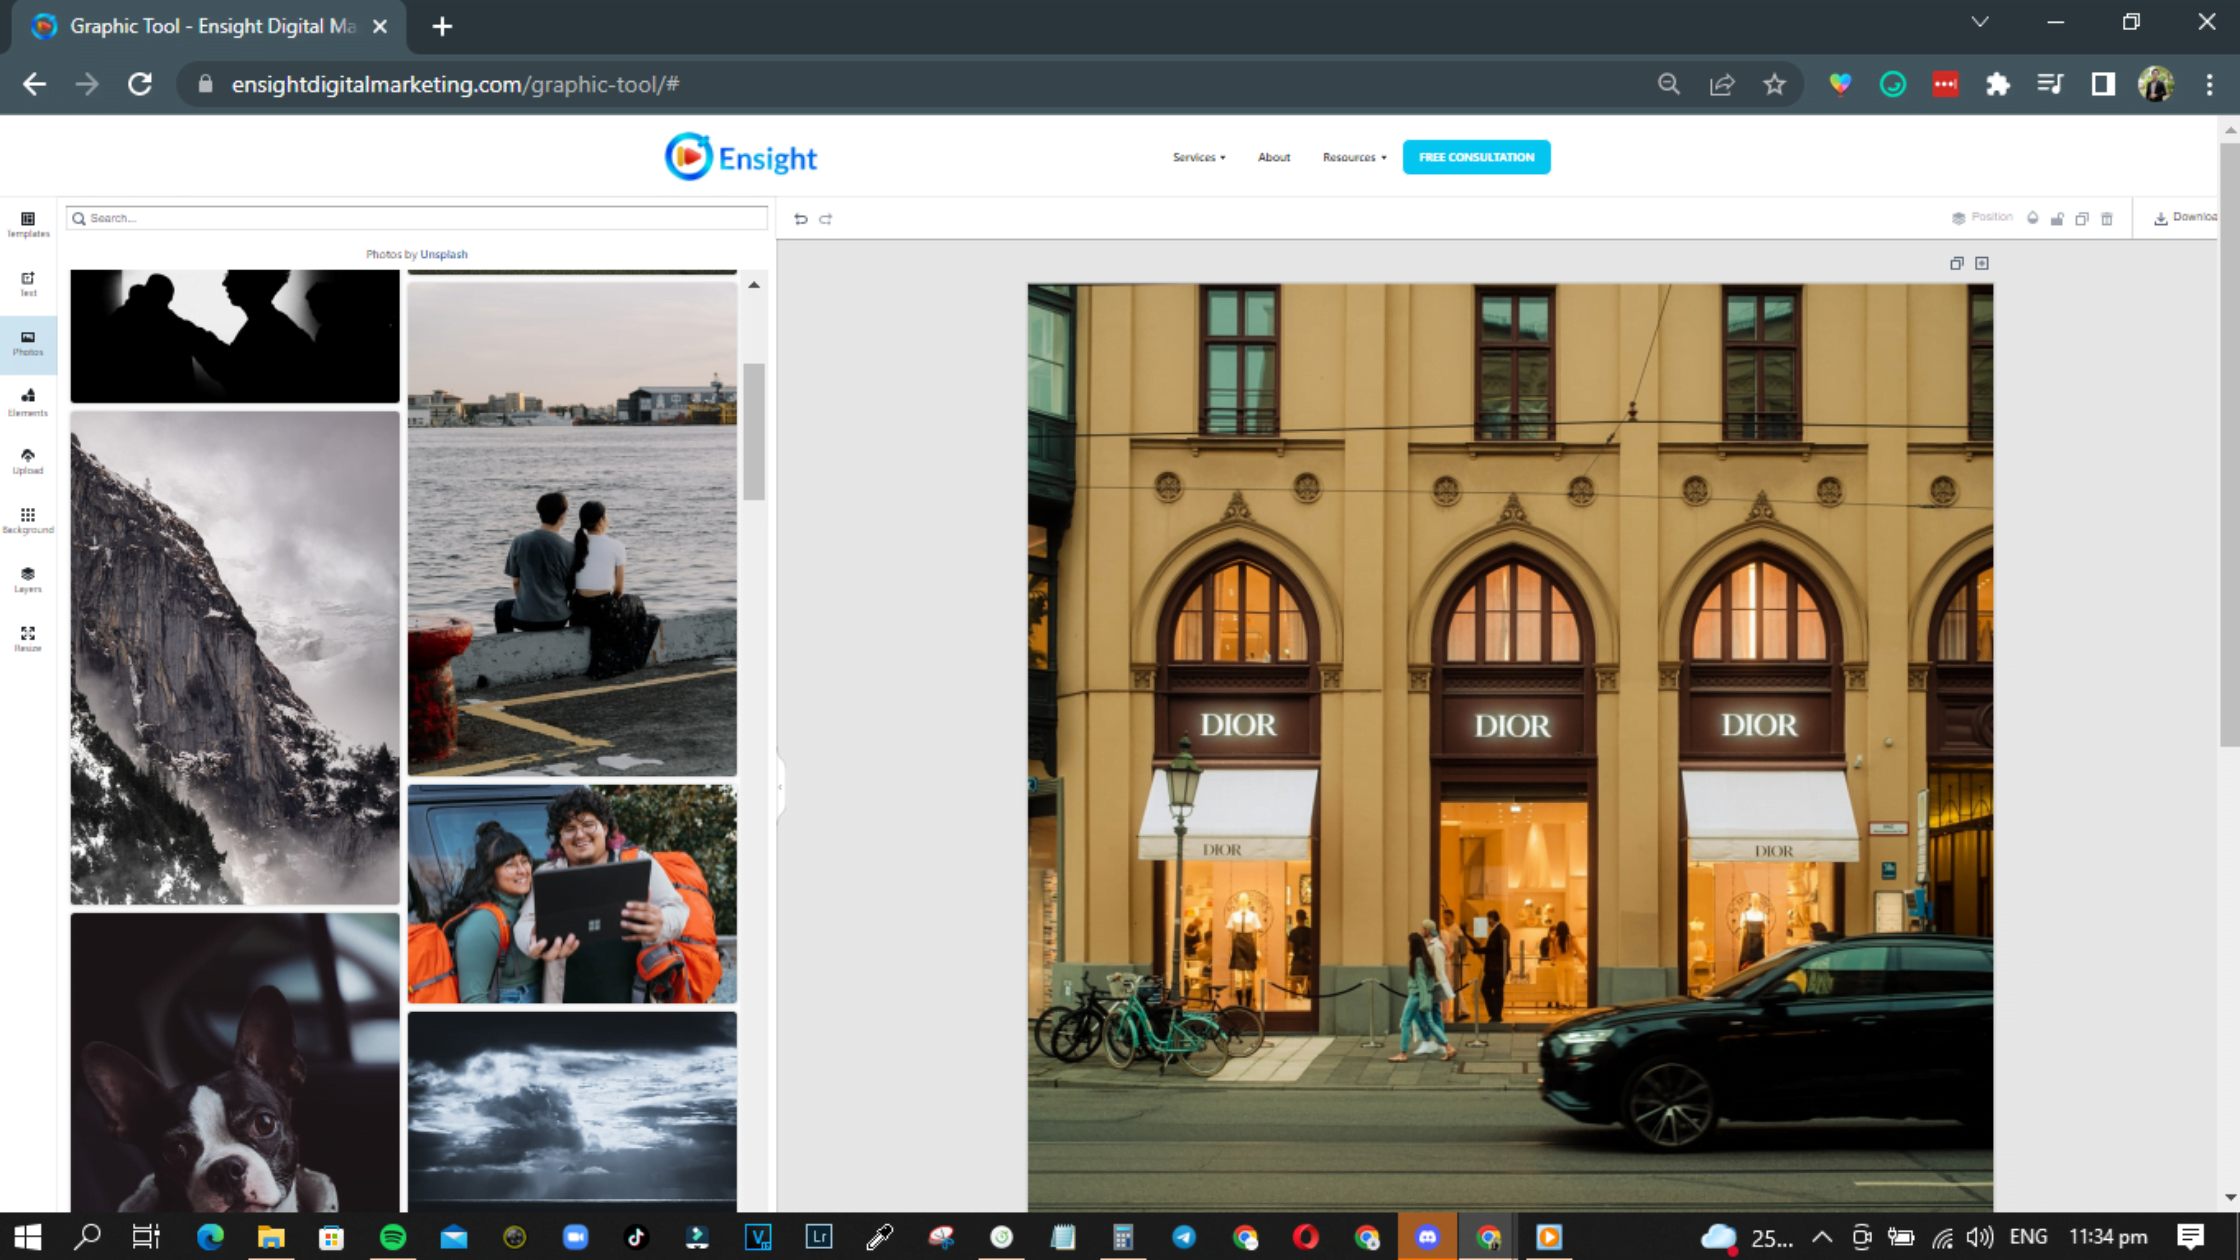Click the undo arrow in editor toolbar
Image resolution: width=2240 pixels, height=1260 pixels.
(801, 219)
